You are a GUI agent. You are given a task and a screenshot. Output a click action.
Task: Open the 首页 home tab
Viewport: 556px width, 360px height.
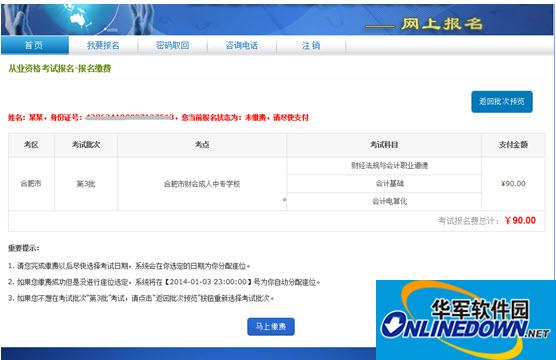click(x=34, y=45)
